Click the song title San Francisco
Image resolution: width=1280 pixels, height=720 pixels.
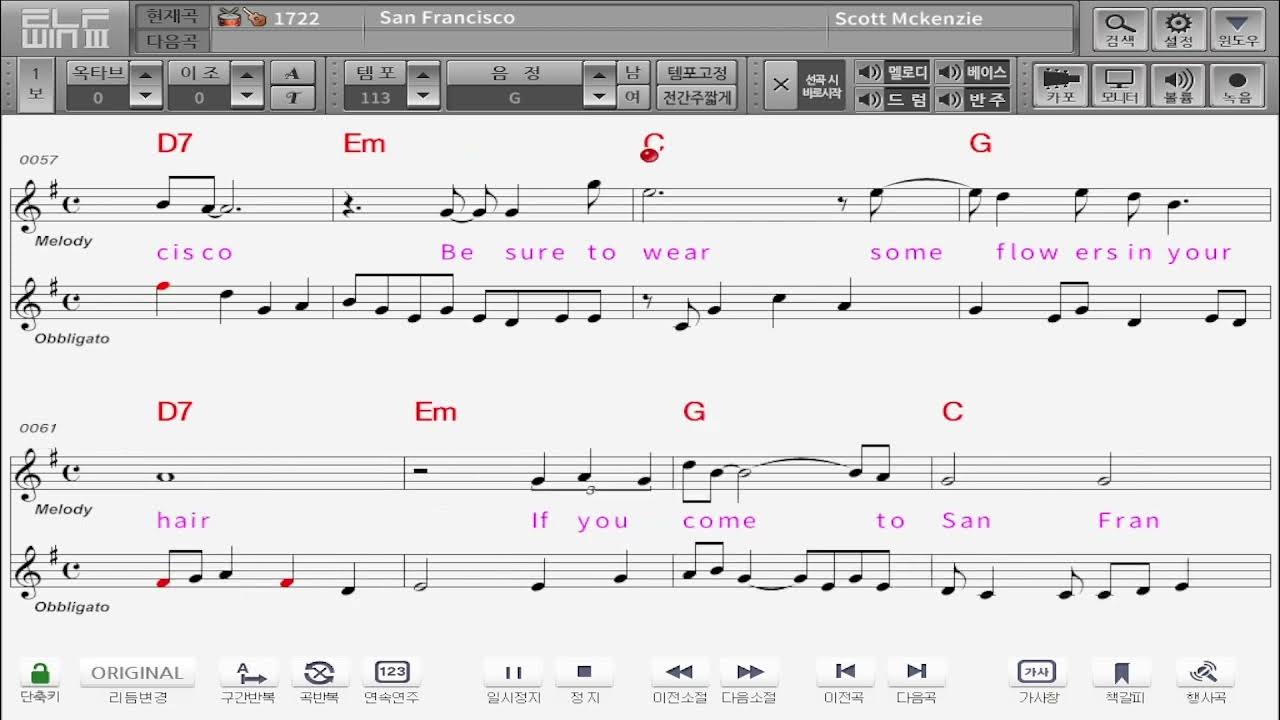447,18
